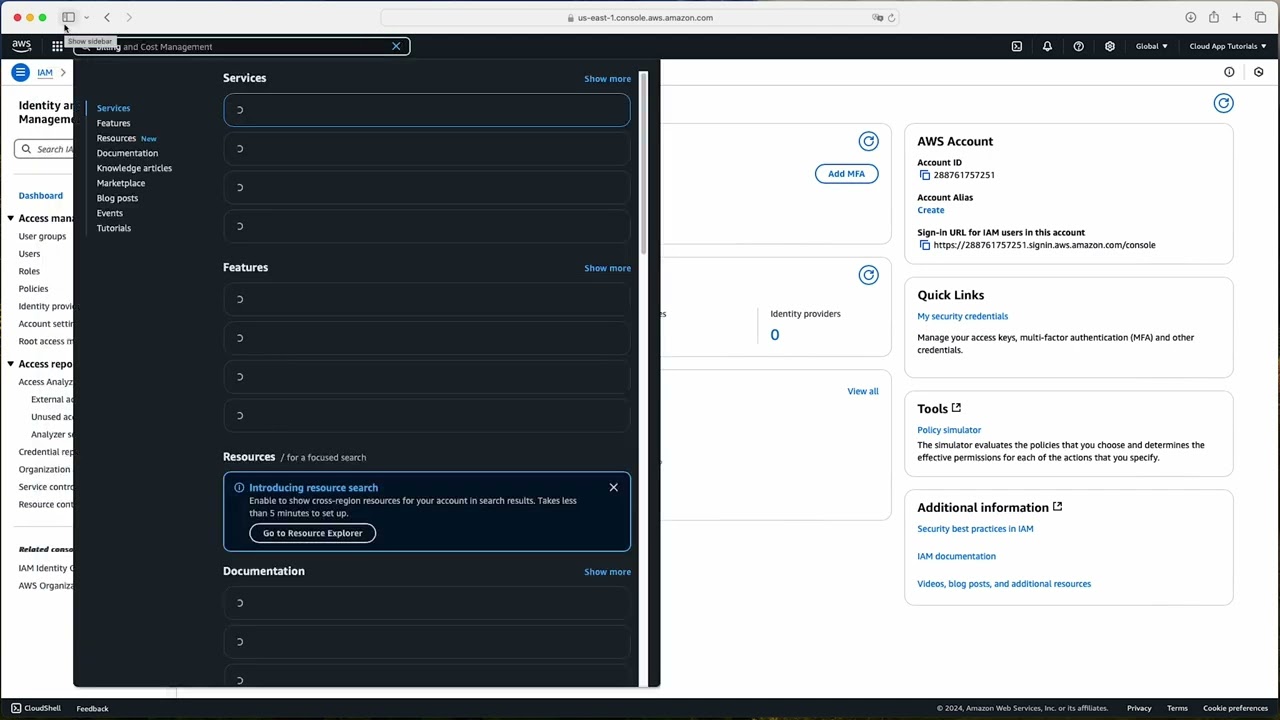Show Safari tab overview
The image size is (1280, 720).
pos(1260,17)
